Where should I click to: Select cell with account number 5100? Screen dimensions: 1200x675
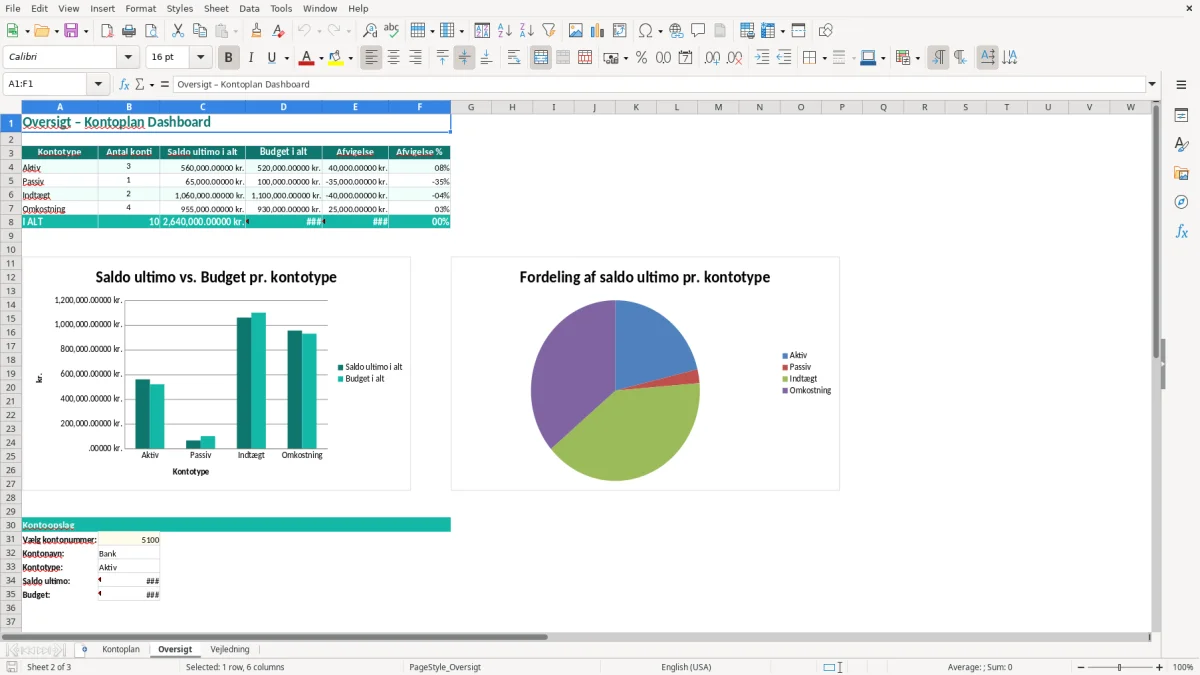[x=129, y=539]
